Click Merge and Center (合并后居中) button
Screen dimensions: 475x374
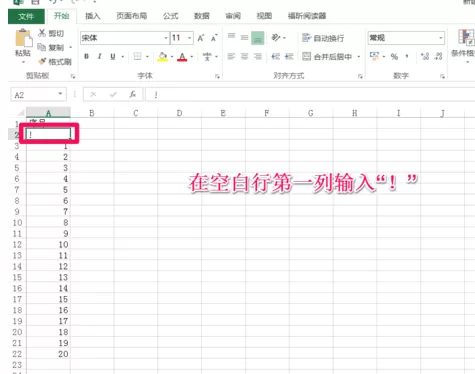click(x=327, y=57)
